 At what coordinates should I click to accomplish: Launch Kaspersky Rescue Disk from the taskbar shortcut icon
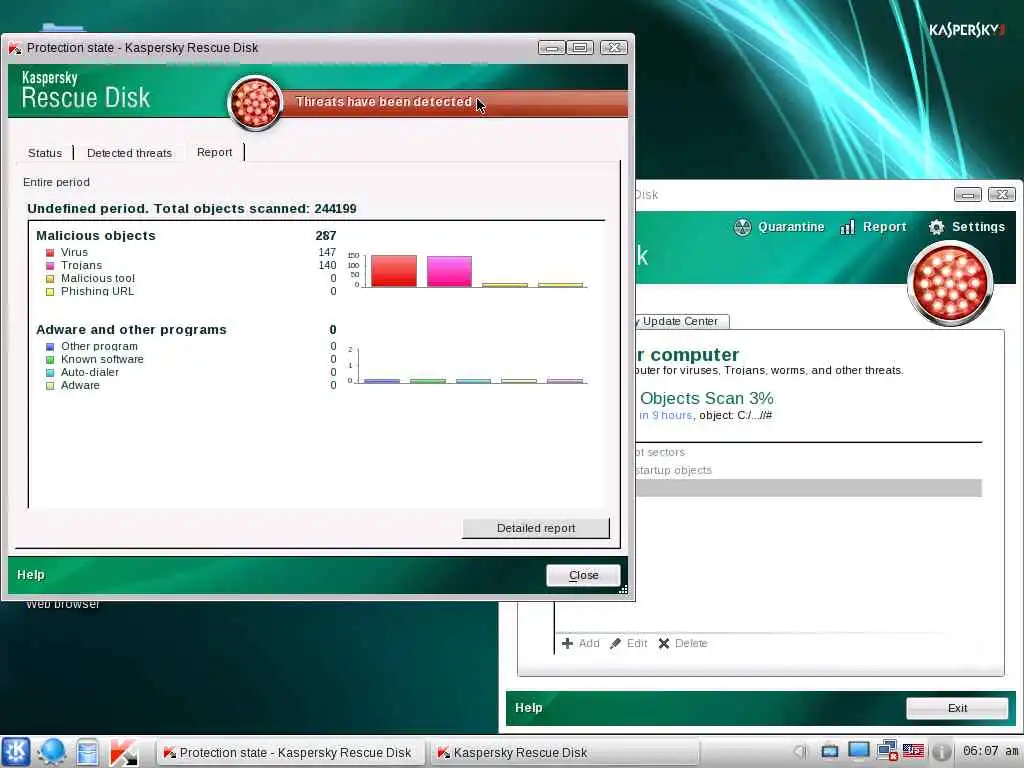click(x=123, y=752)
